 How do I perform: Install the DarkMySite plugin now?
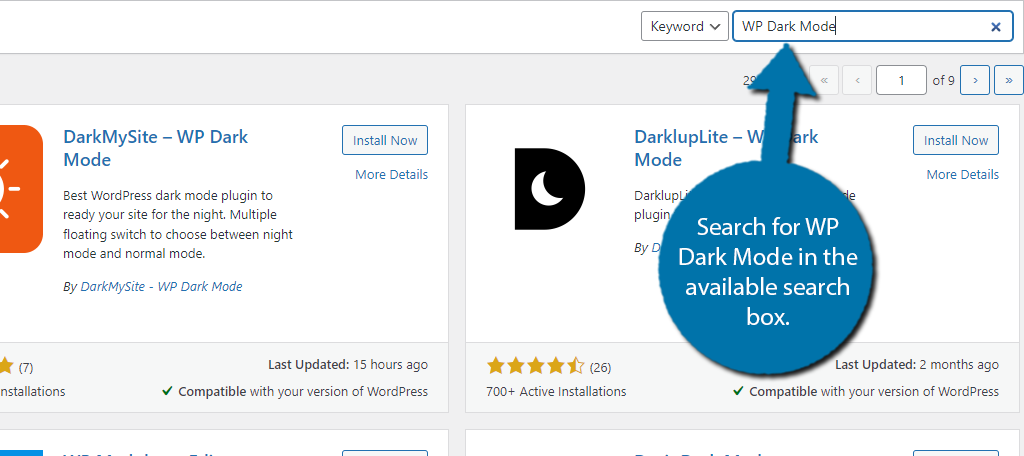coord(385,140)
